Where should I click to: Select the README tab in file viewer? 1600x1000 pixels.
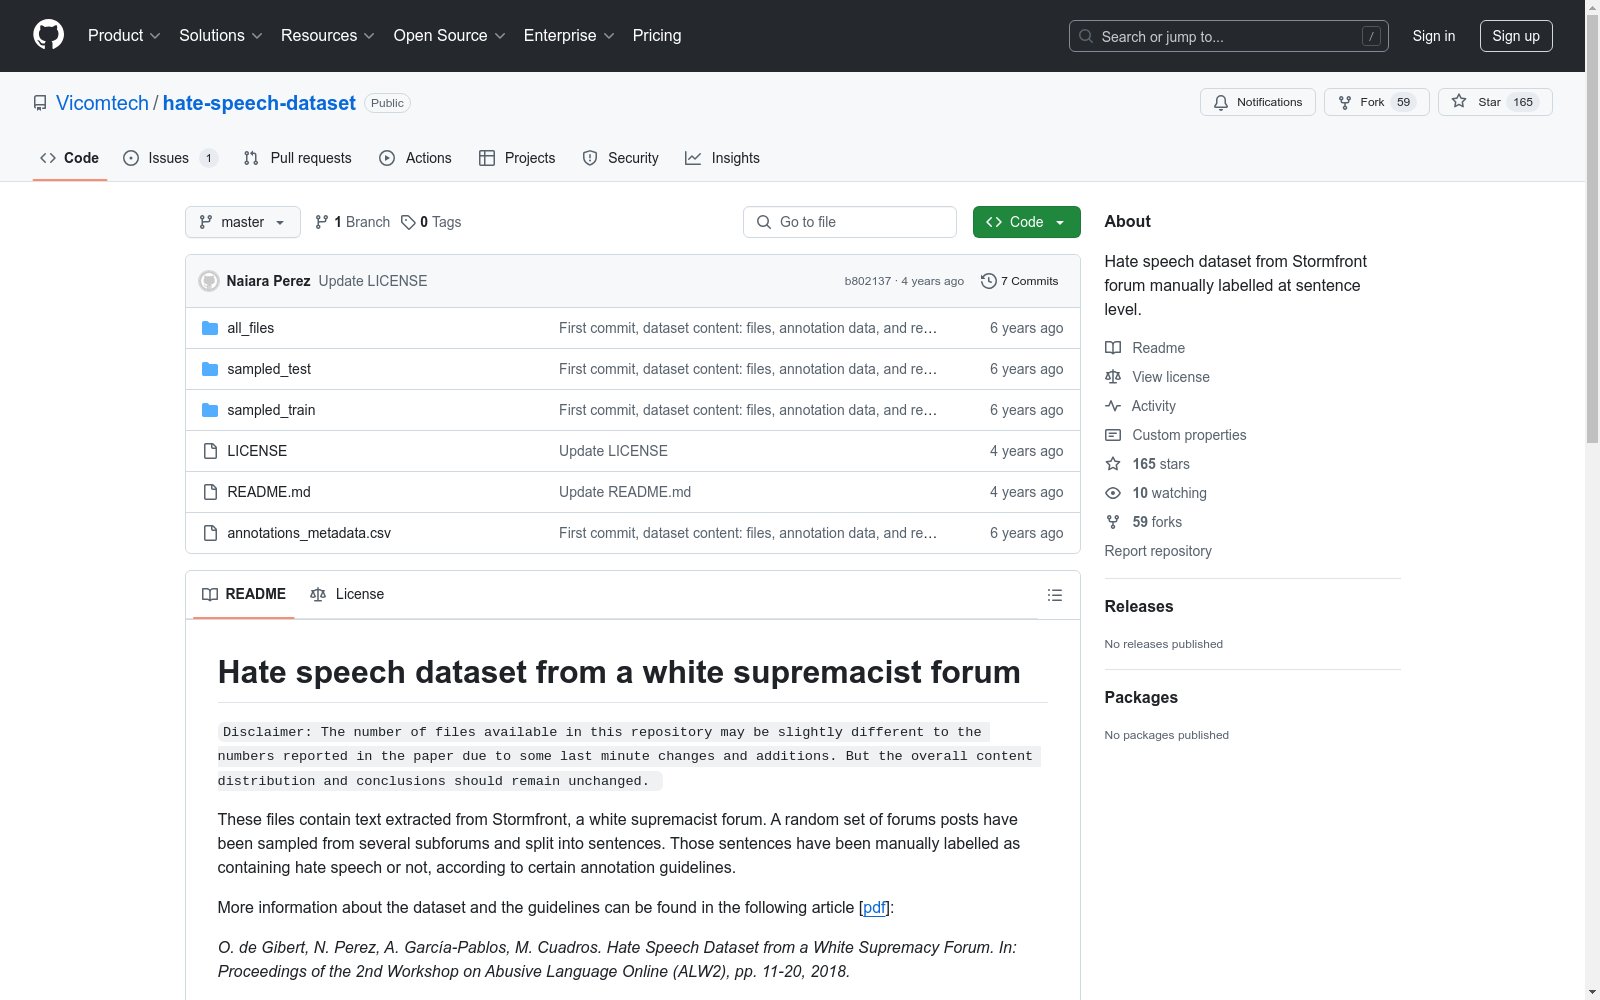[x=244, y=595]
